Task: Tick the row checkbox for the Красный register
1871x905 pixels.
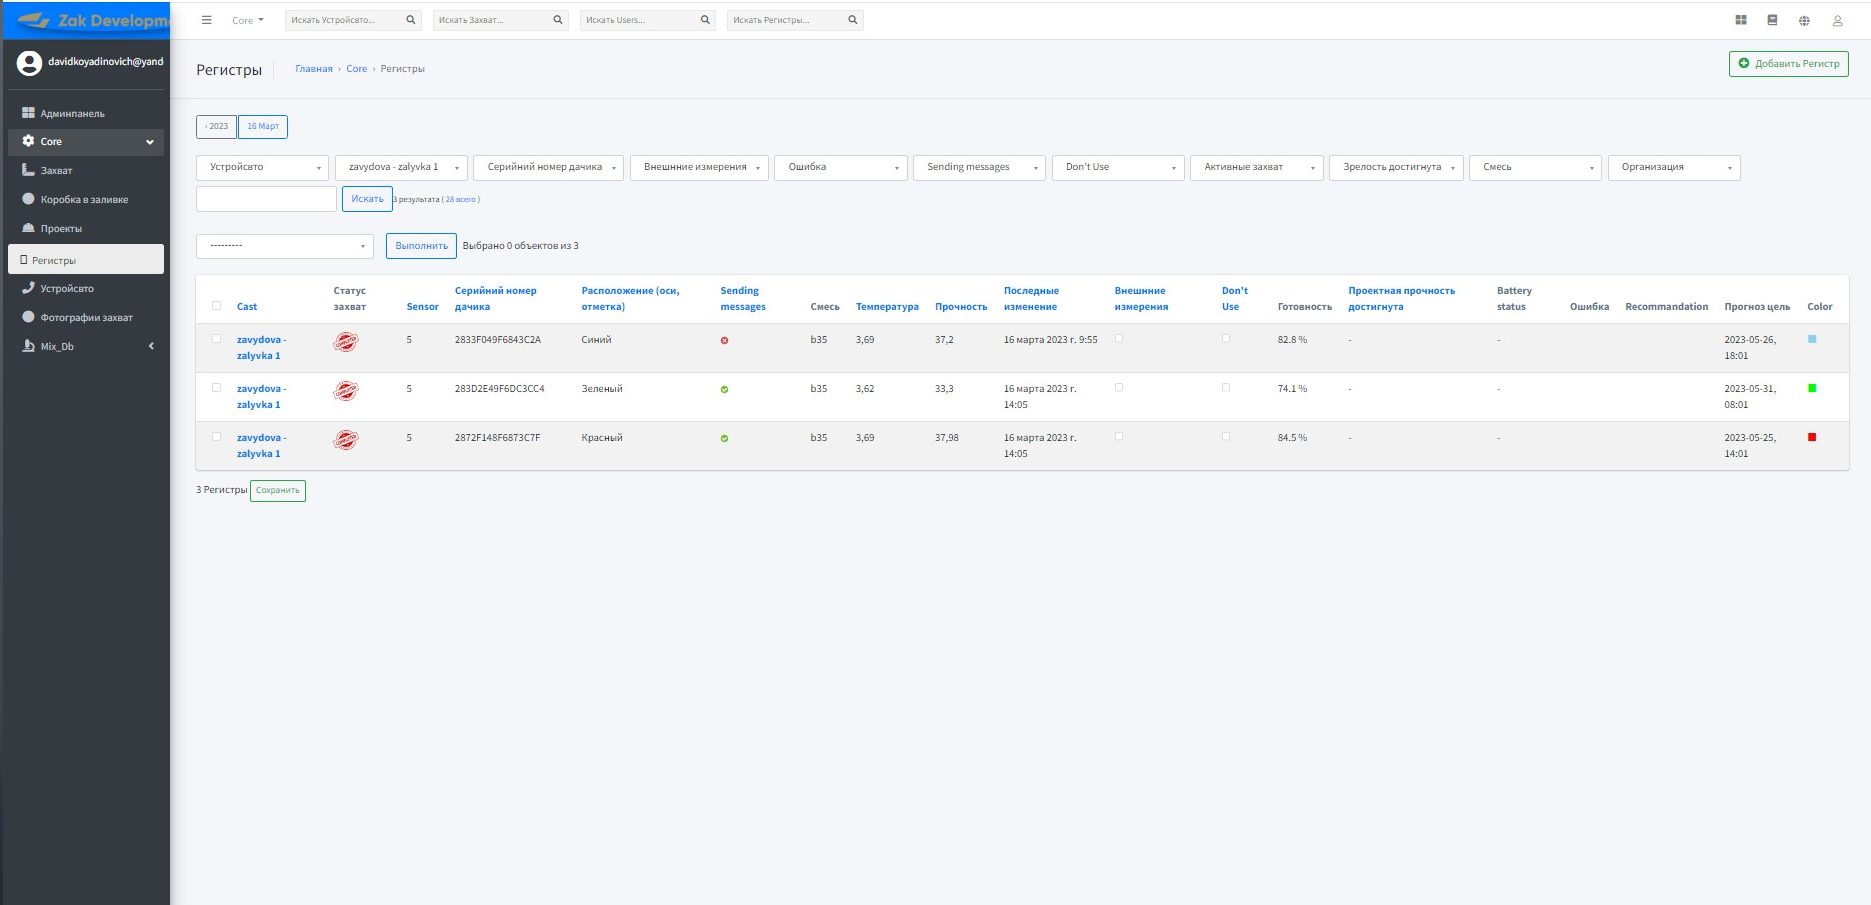Action: pyautogui.click(x=216, y=437)
